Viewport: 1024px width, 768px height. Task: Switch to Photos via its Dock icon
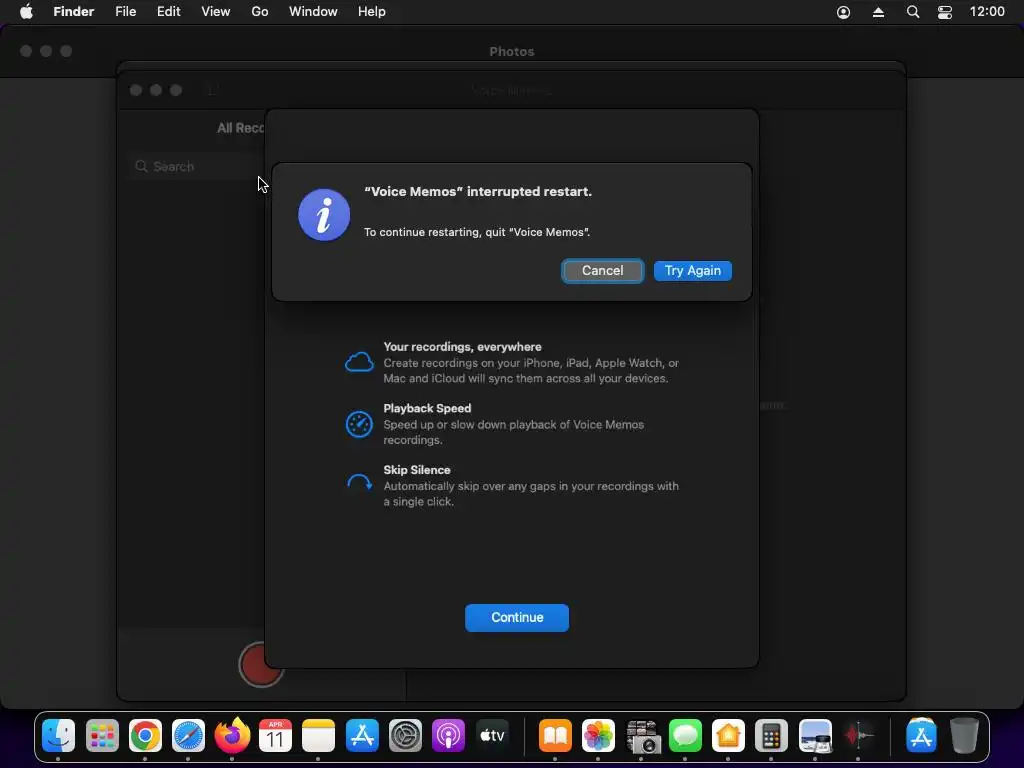(x=598, y=736)
